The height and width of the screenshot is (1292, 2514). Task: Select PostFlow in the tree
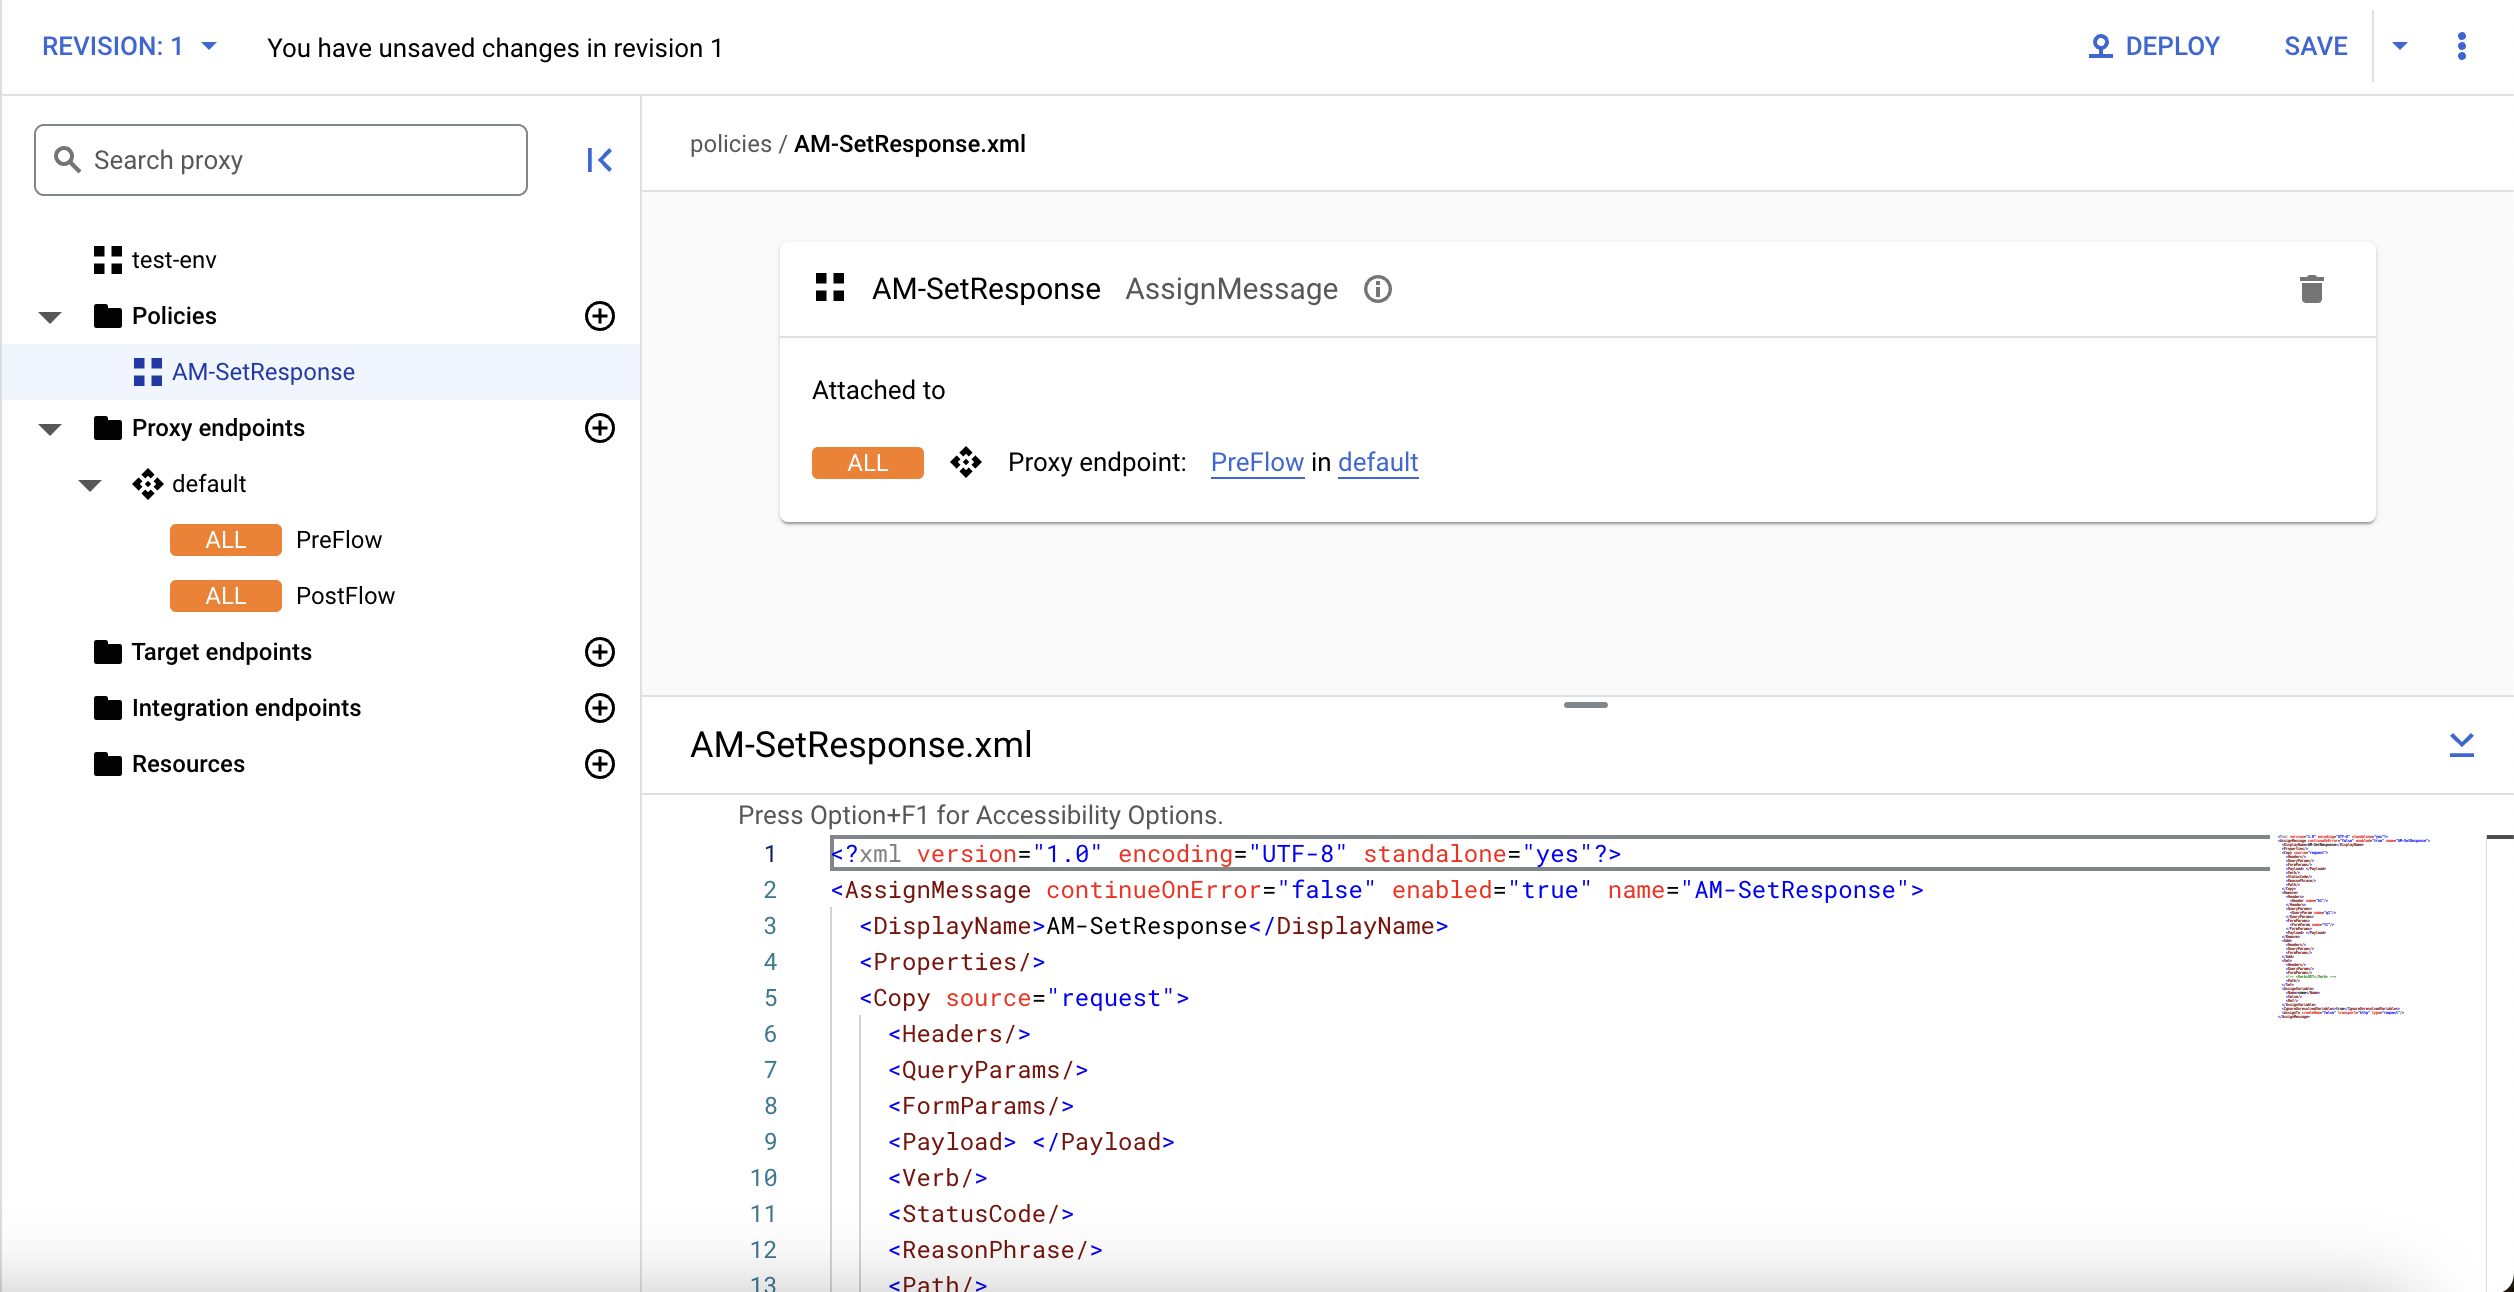[344, 596]
